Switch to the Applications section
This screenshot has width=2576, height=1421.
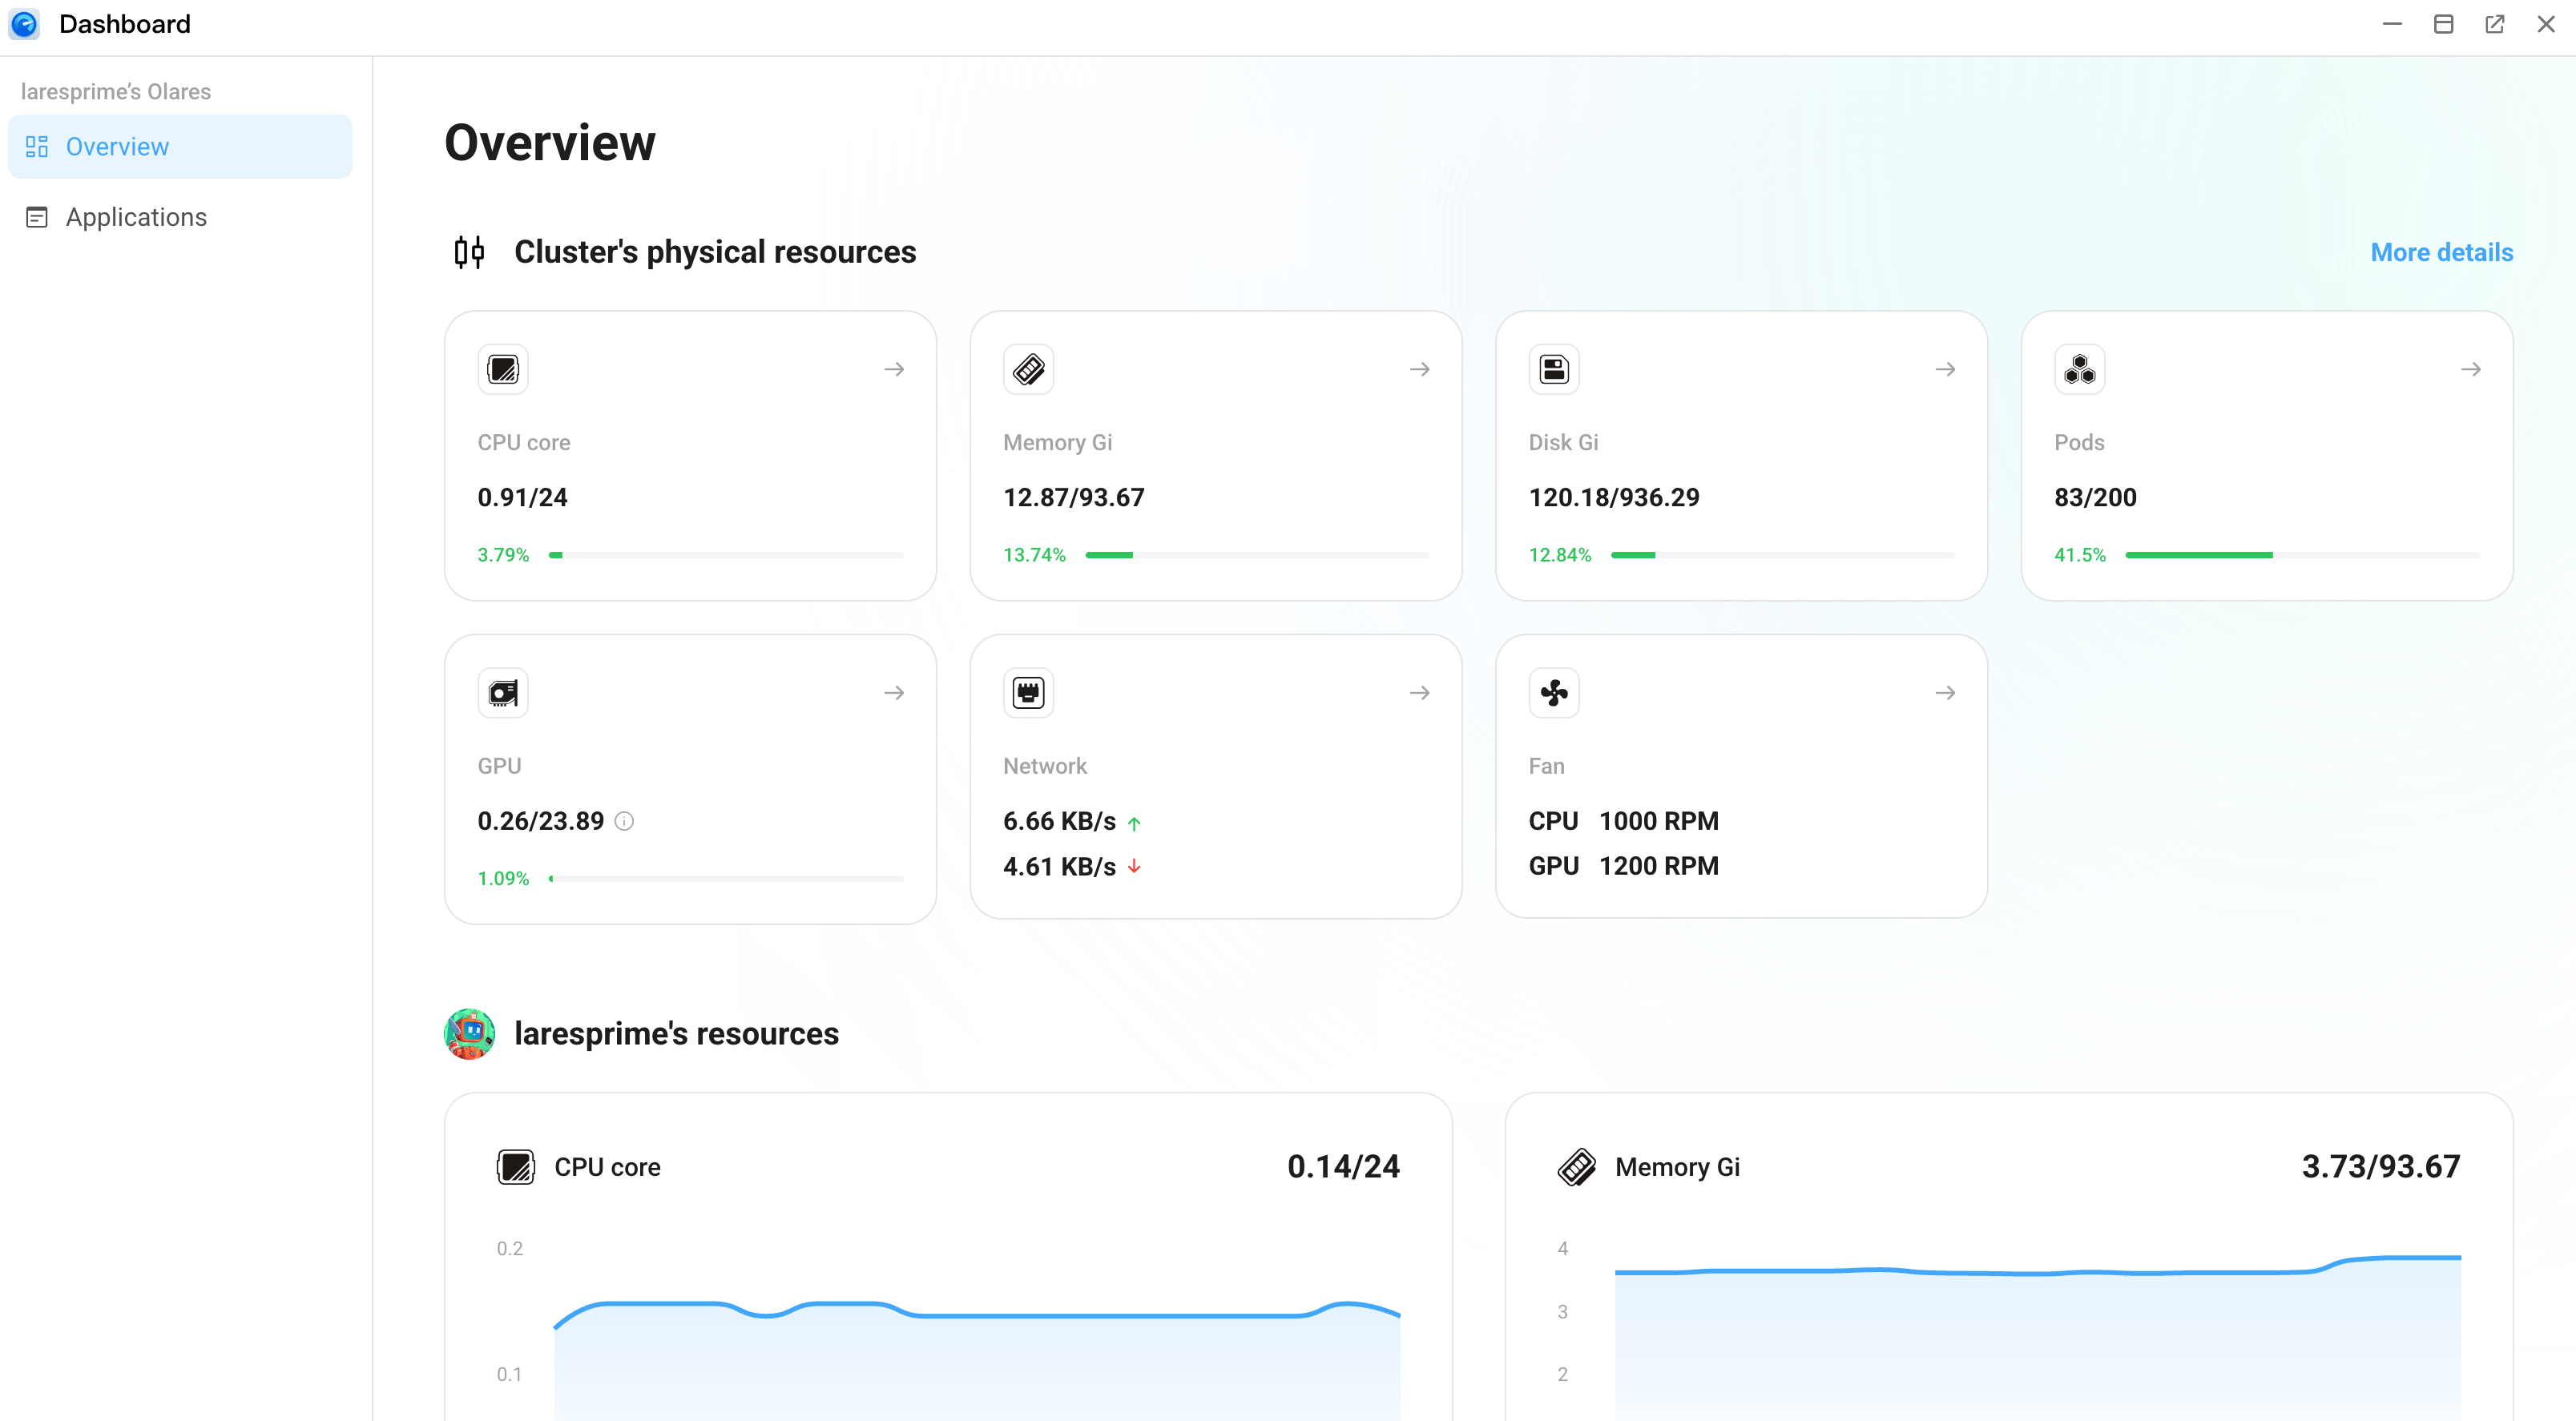coord(137,217)
